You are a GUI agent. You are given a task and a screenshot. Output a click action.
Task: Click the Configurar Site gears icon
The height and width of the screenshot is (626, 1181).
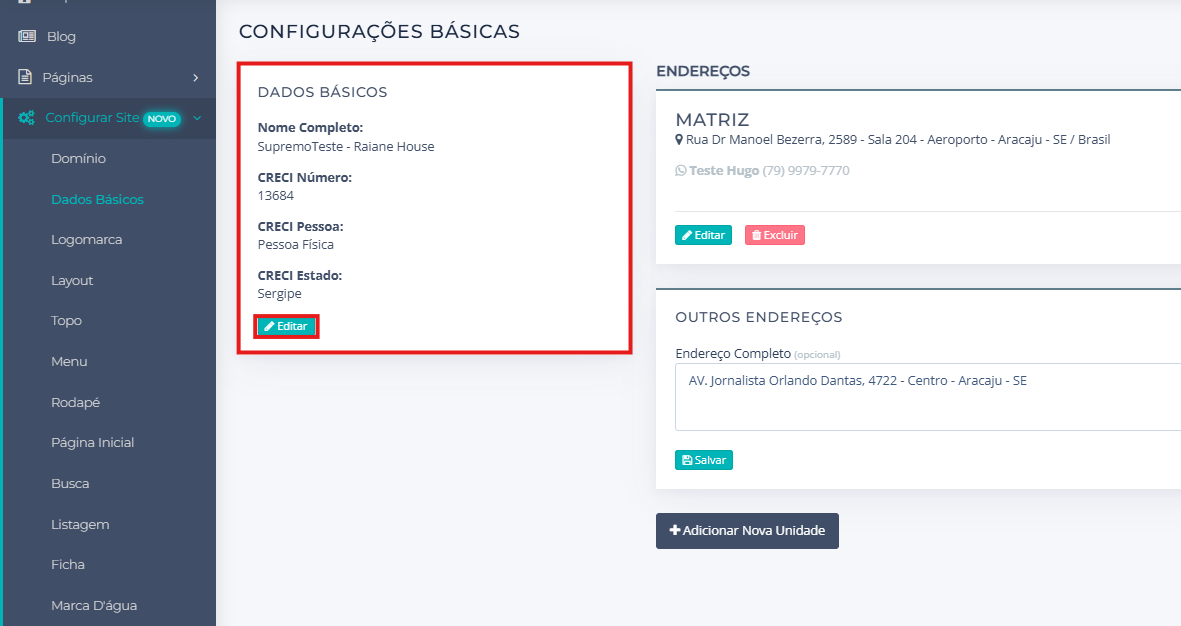[x=27, y=118]
